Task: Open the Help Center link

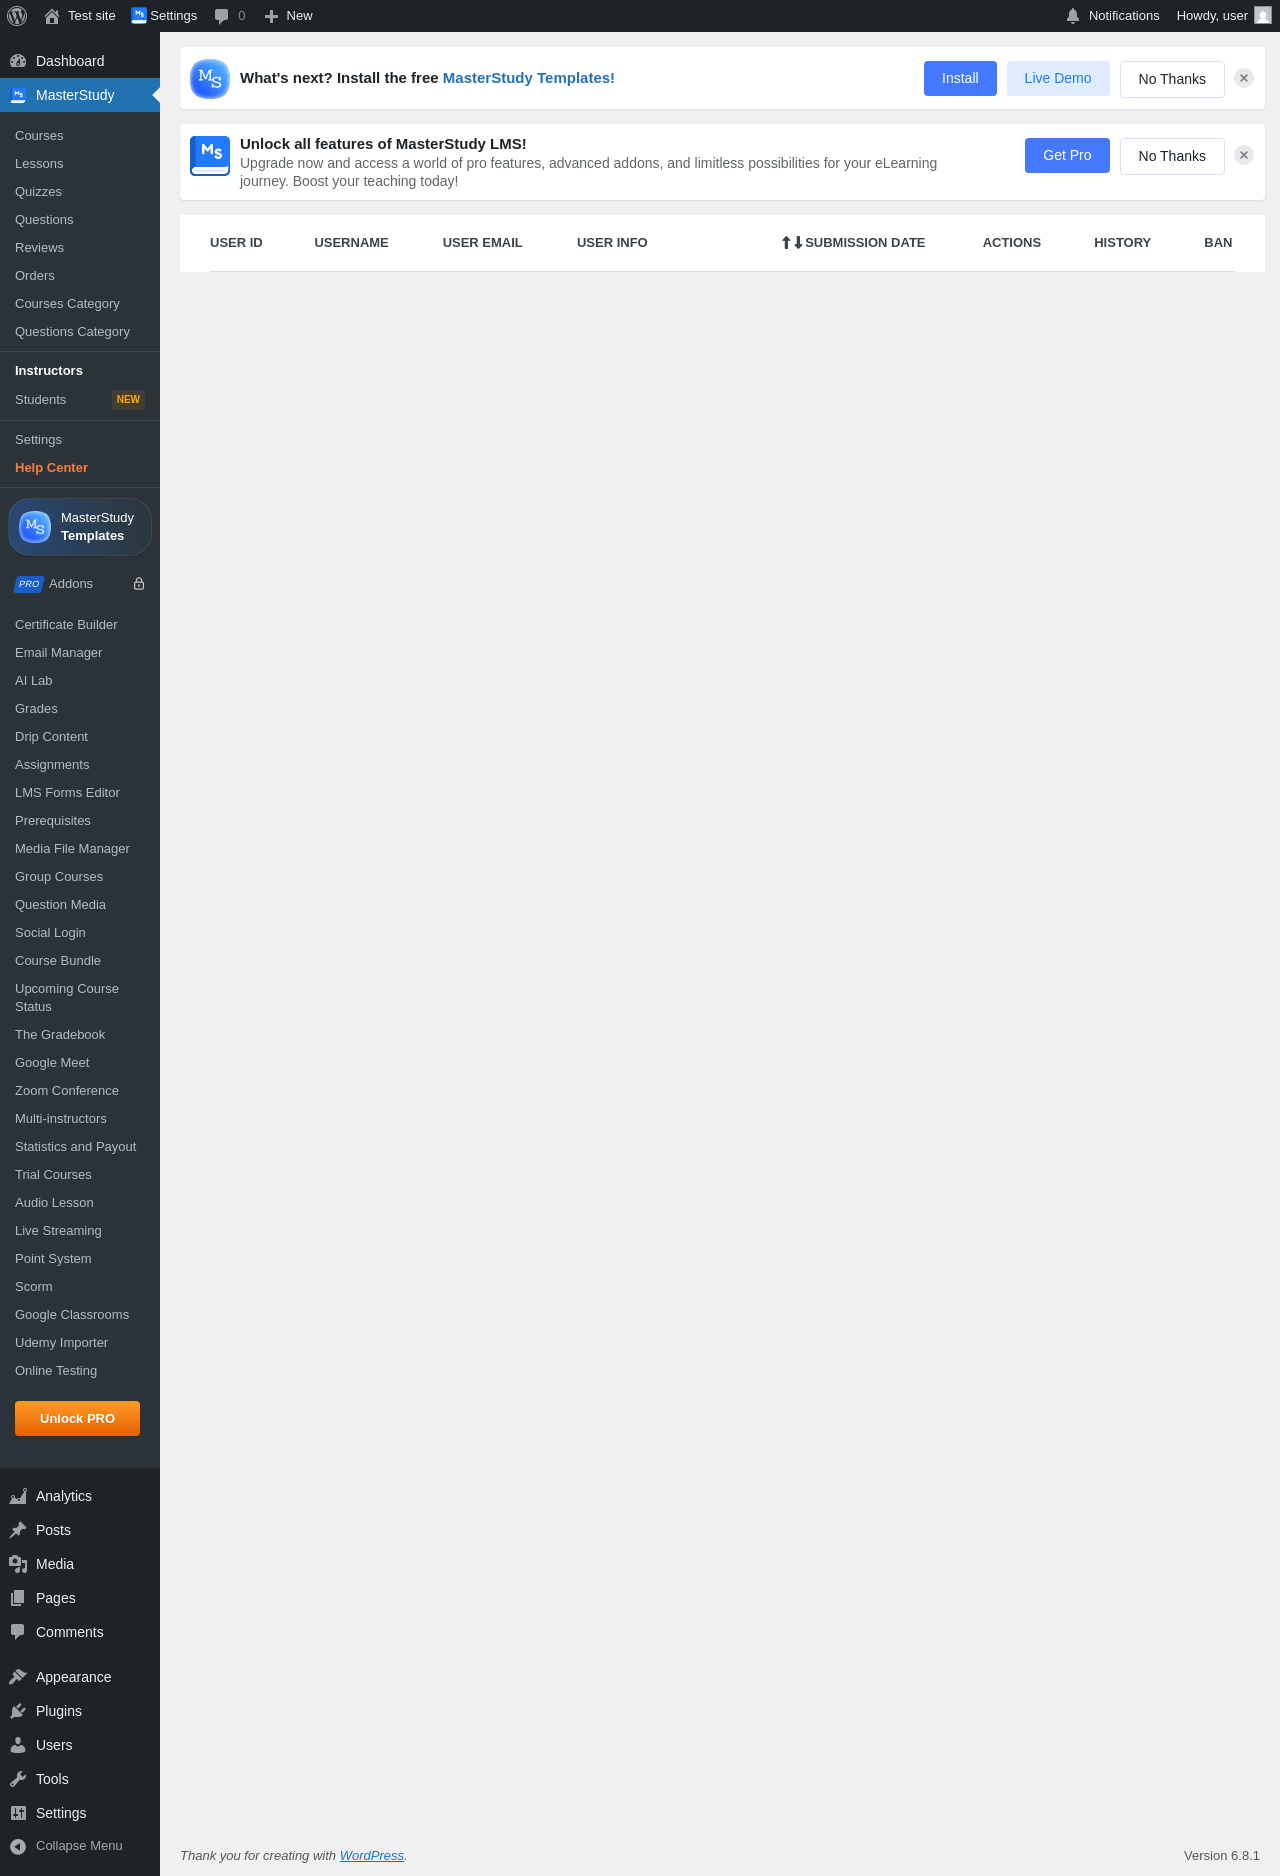Action: click(51, 468)
